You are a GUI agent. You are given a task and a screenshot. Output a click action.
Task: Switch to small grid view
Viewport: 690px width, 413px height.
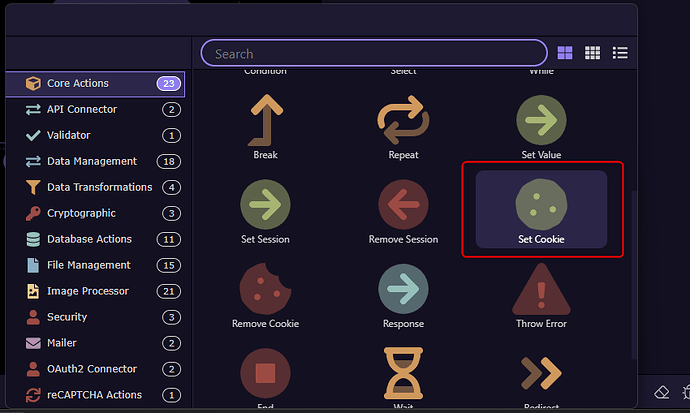592,53
